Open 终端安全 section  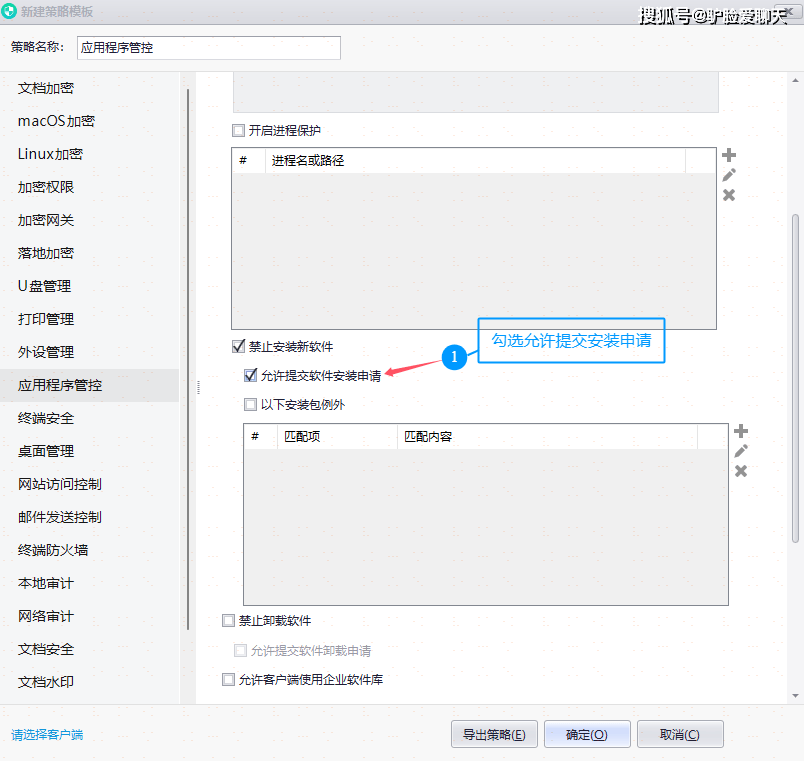(90, 418)
